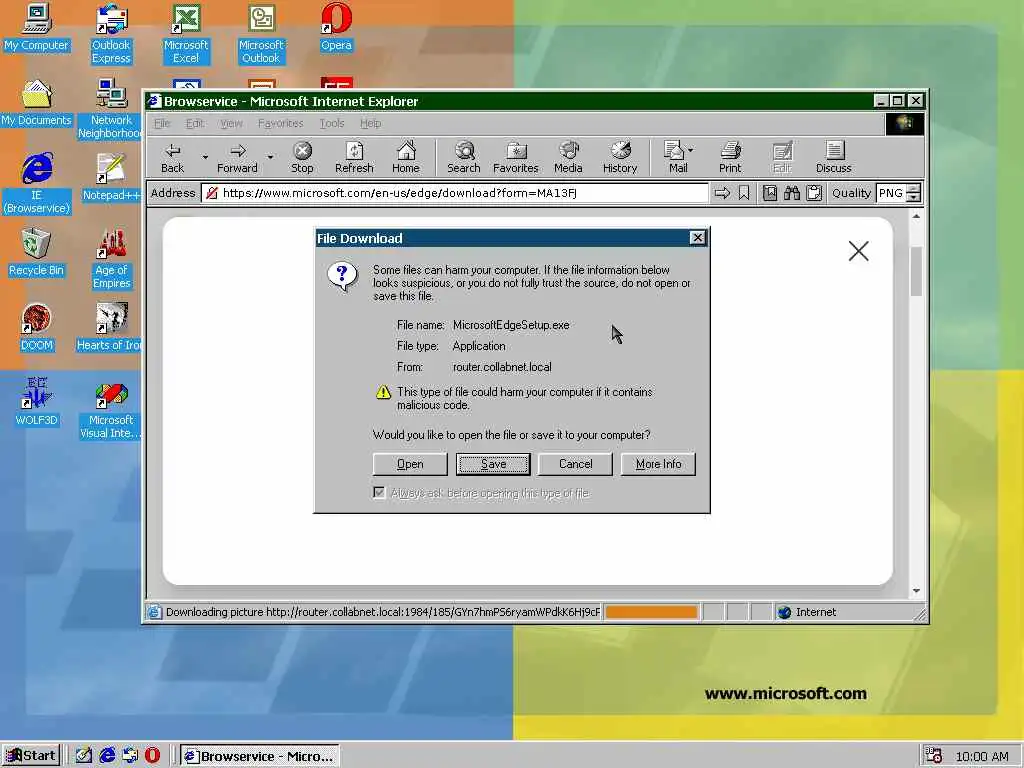This screenshot has height=768, width=1024.
Task: Open the Help menu
Action: pos(370,123)
